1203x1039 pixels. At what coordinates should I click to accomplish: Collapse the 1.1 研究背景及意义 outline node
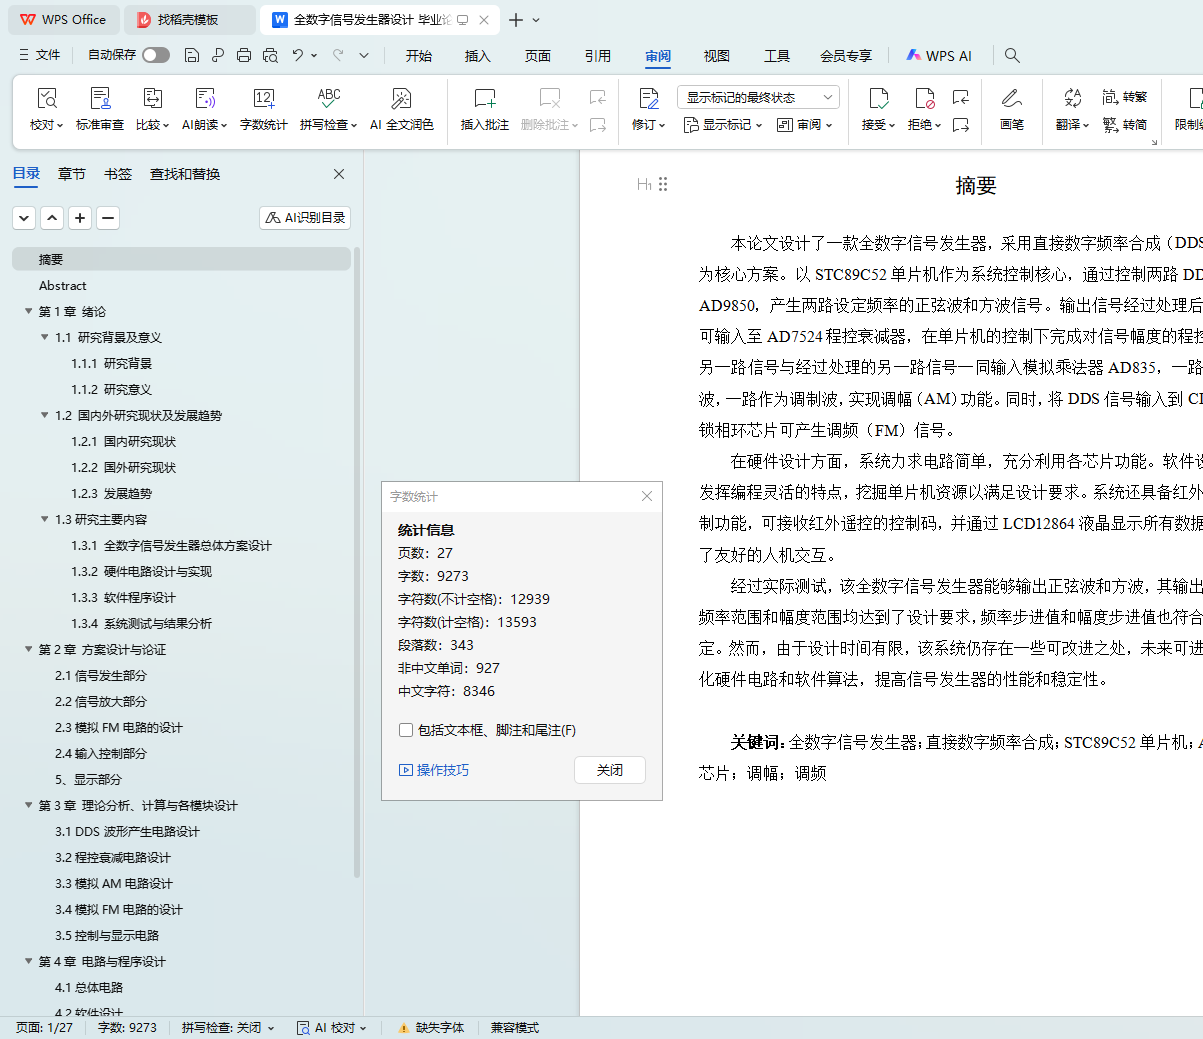pyautogui.click(x=45, y=337)
